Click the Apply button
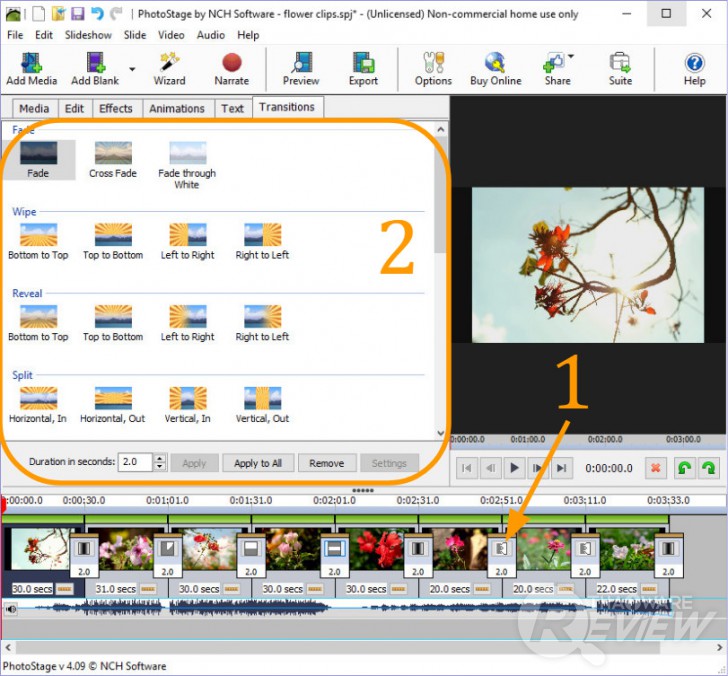The image size is (728, 676). (194, 463)
